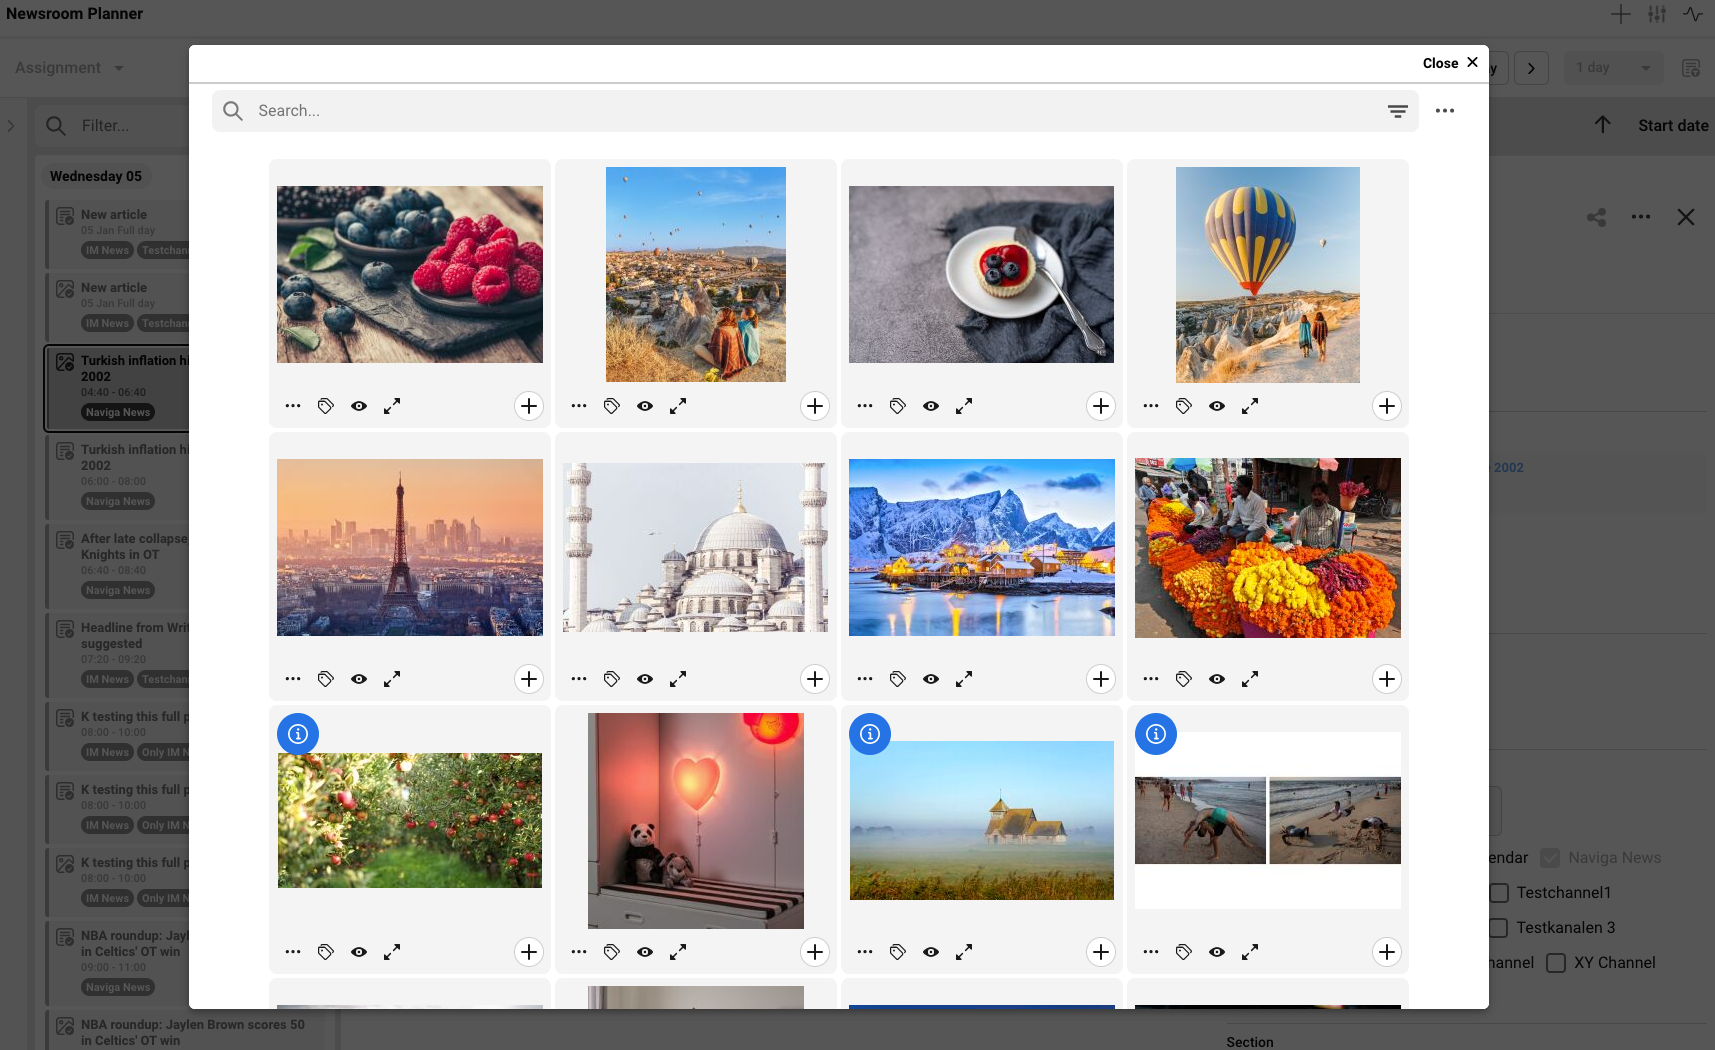Viewport: 1715px width, 1050px height.
Task: Expand the hot air balloon image fullscreen
Action: point(1249,406)
